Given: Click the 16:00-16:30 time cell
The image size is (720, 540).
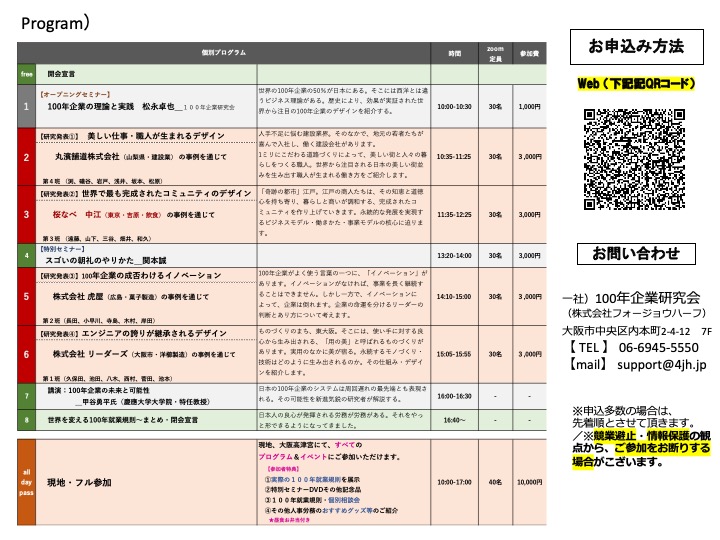Looking at the screenshot, I should coord(454,396).
